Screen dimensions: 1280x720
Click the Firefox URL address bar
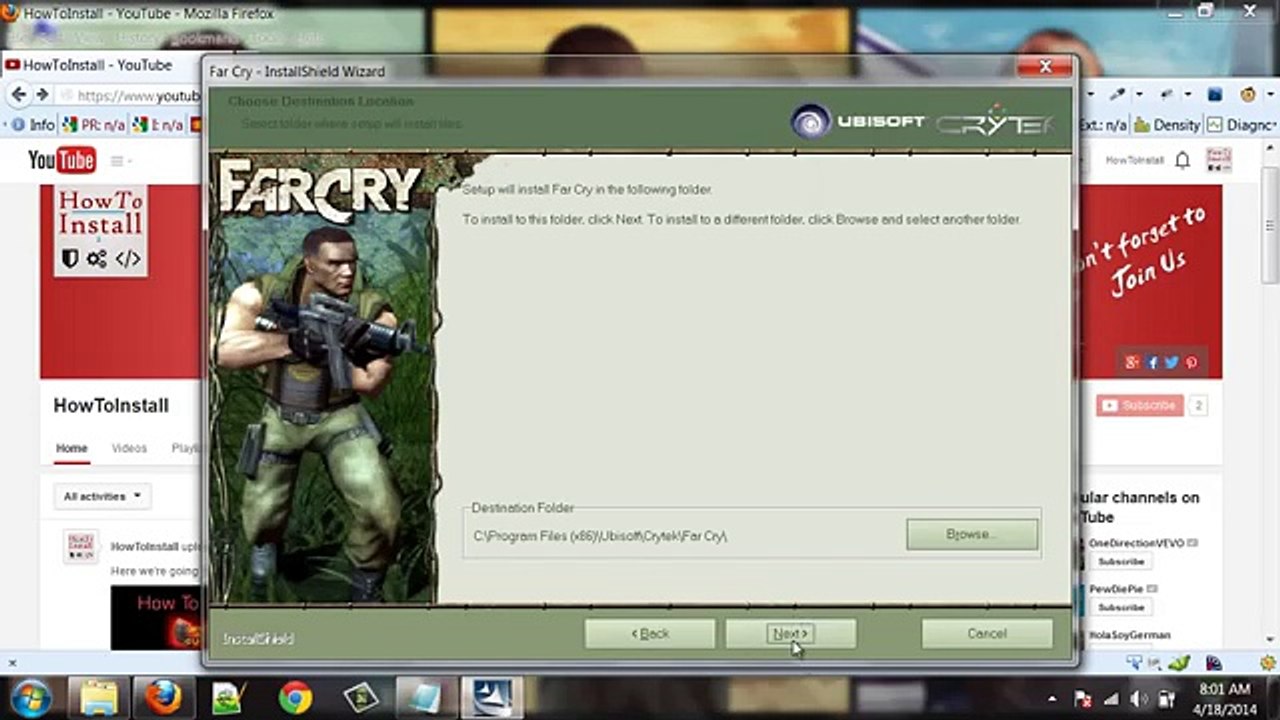tap(130, 96)
